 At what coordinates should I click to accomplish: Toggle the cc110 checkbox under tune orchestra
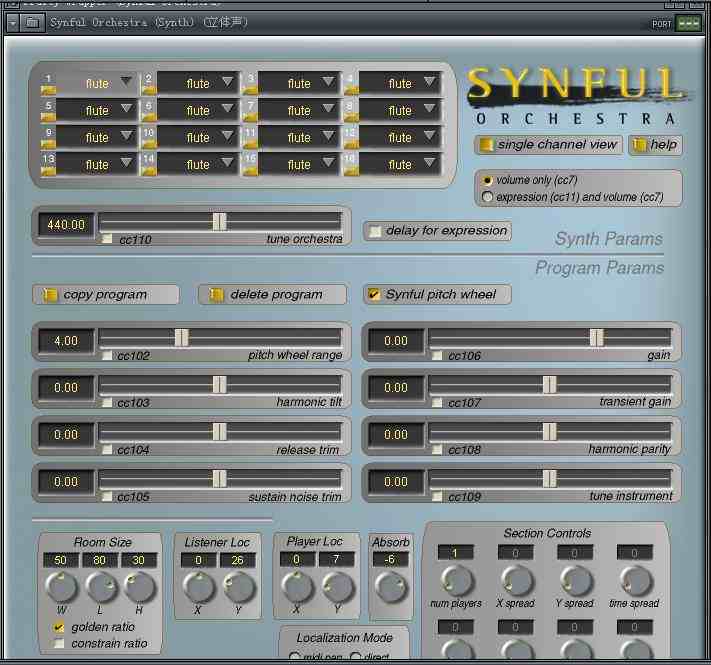point(107,238)
